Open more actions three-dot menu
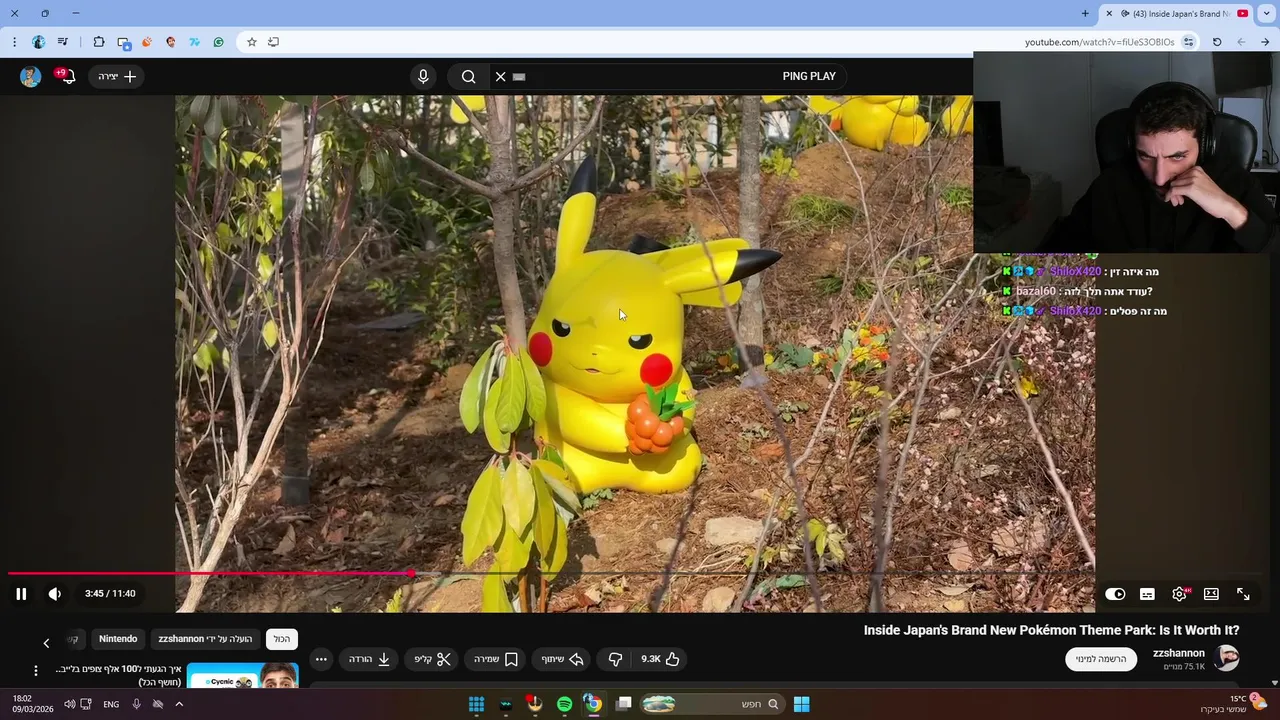 point(321,659)
